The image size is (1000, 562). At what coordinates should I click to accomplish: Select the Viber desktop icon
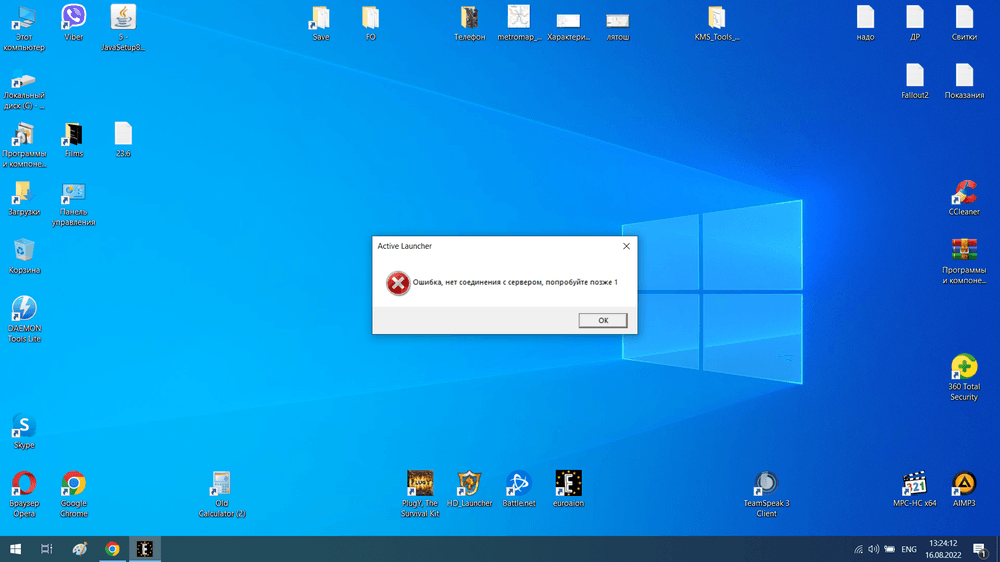coord(74,18)
